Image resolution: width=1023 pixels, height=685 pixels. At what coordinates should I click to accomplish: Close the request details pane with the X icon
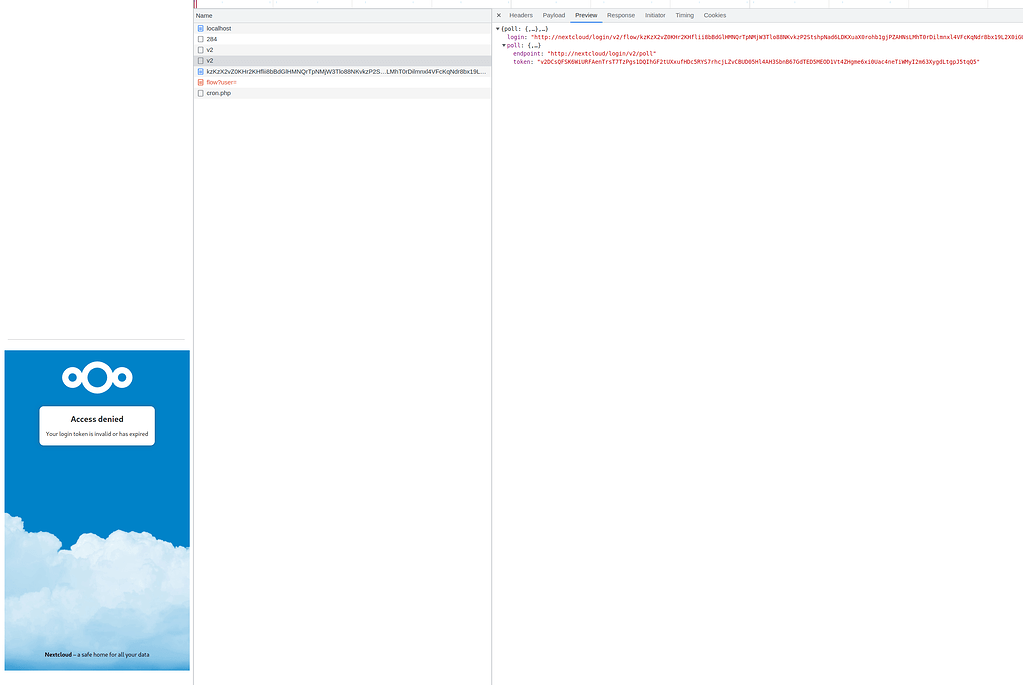(498, 15)
